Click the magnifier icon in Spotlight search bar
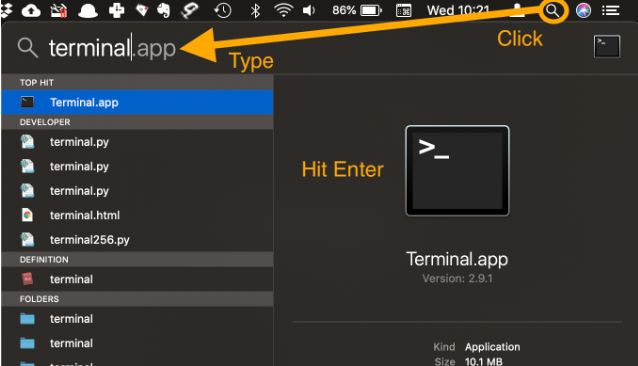638x366 pixels. (28, 48)
